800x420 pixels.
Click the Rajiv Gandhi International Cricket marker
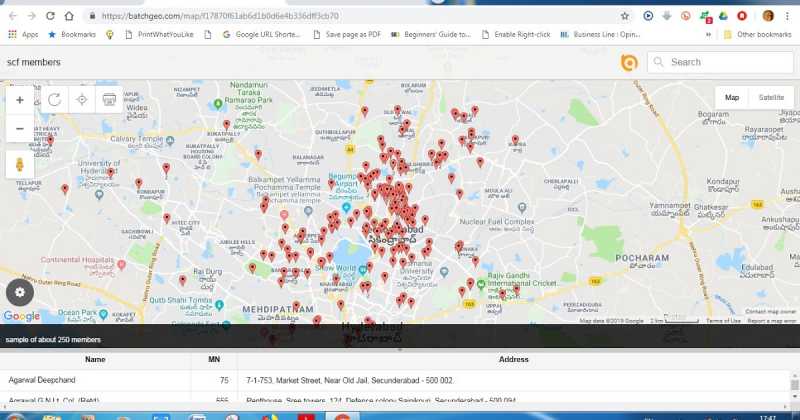pyautogui.click(x=481, y=285)
